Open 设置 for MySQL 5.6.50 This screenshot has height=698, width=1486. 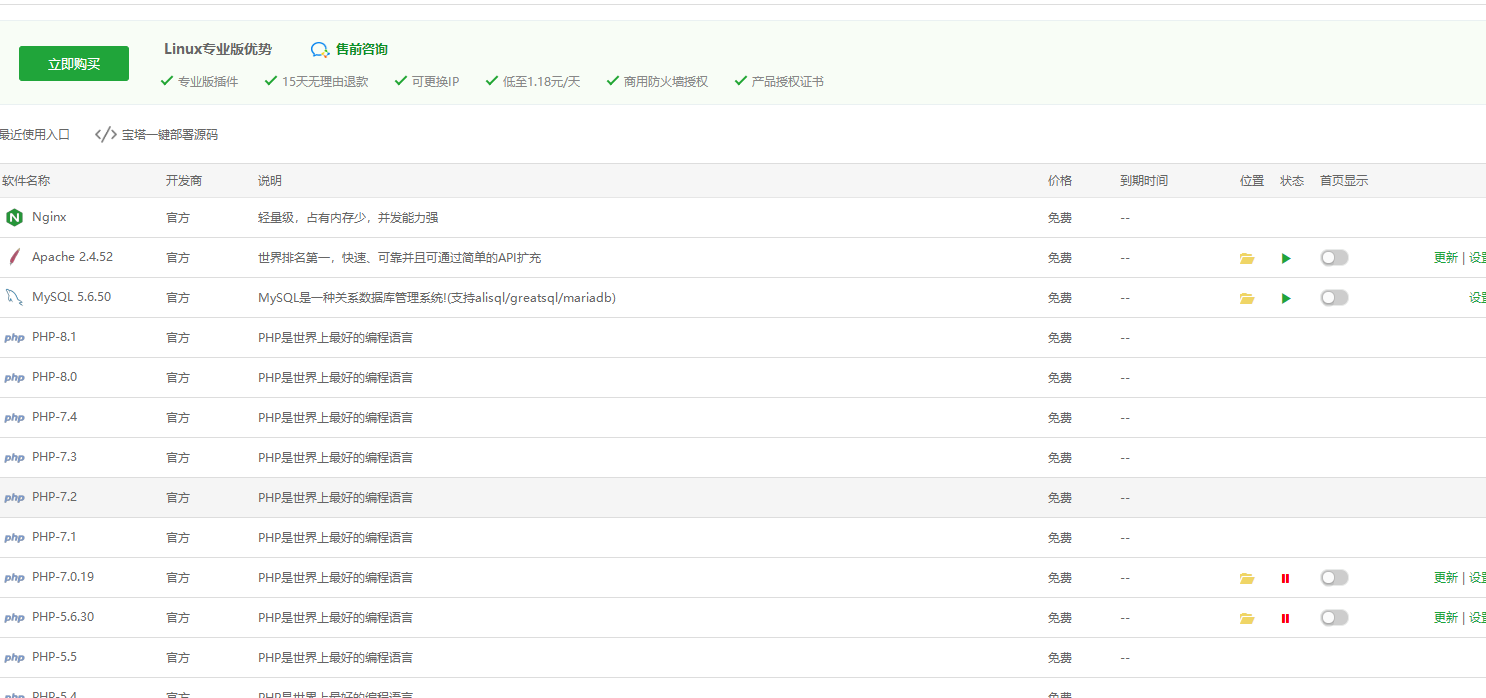(x=1477, y=298)
